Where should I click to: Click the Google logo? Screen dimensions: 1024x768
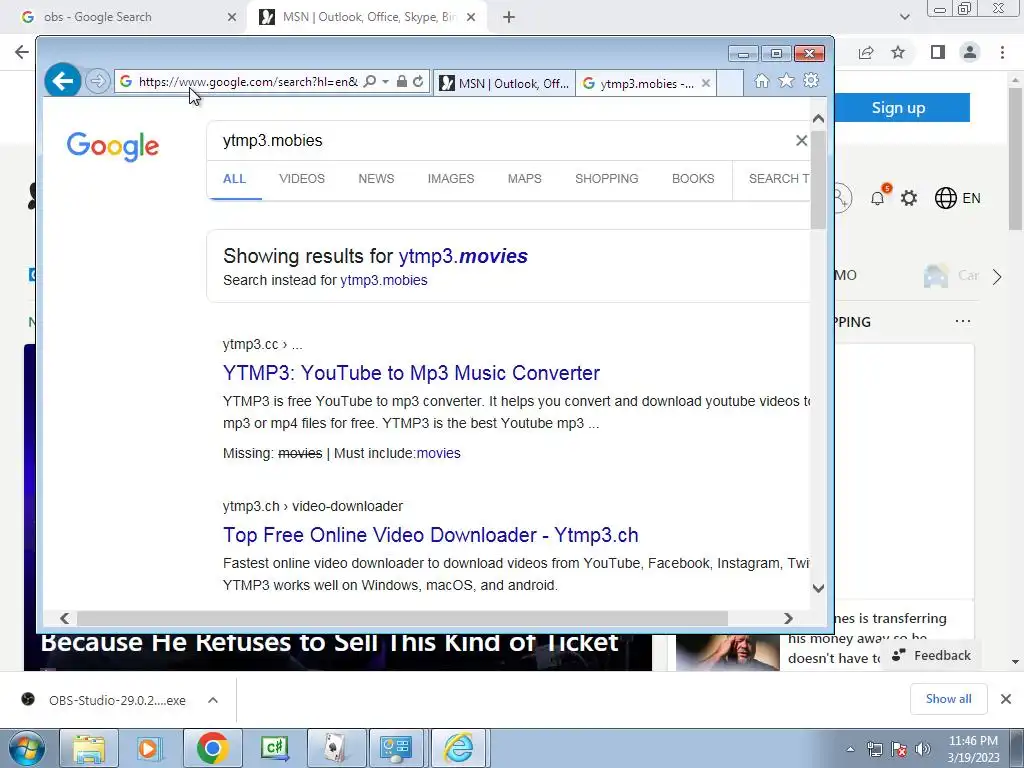click(x=112, y=146)
